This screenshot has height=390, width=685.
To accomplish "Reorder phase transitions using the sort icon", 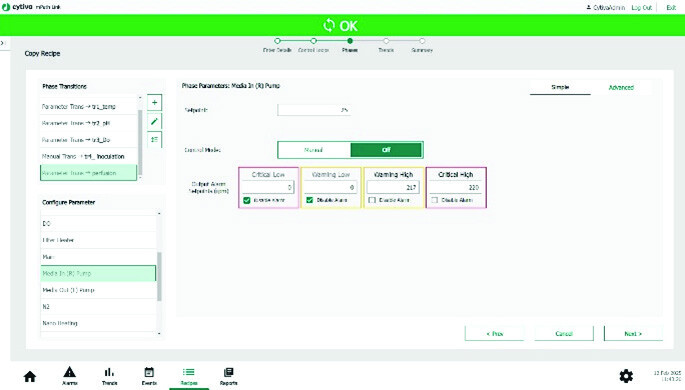I will (154, 140).
